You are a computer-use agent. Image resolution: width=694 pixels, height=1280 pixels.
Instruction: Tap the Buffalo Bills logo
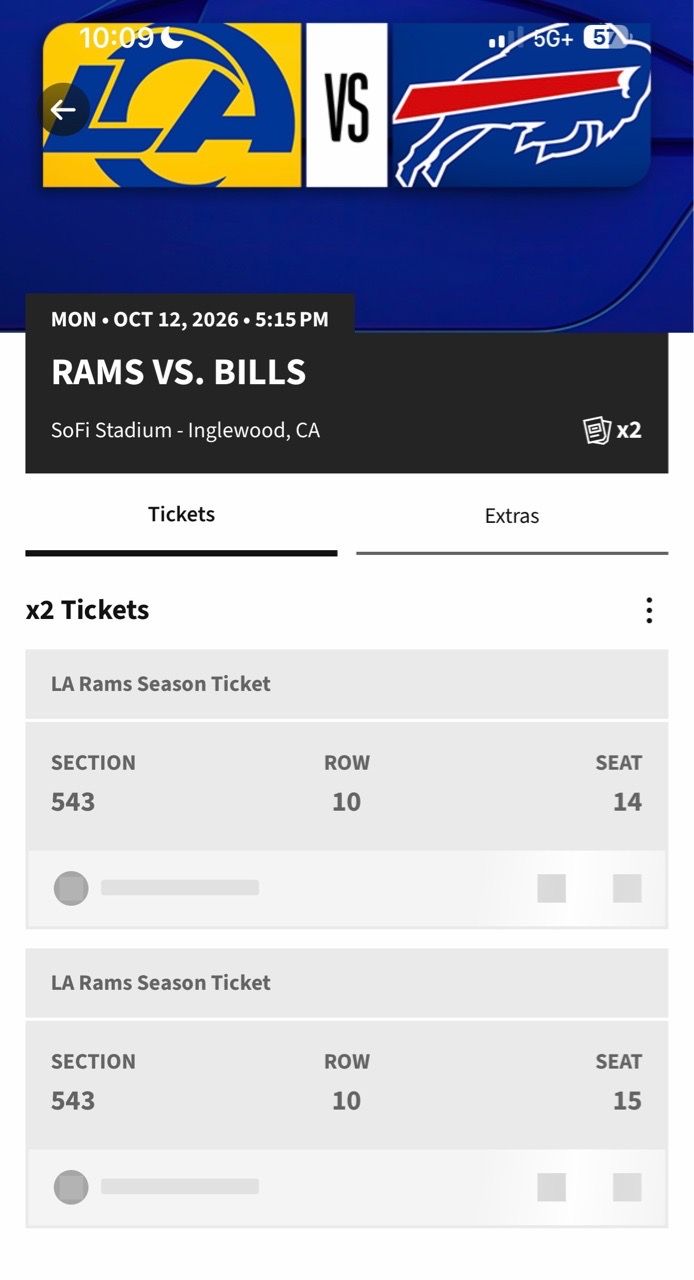click(x=521, y=105)
